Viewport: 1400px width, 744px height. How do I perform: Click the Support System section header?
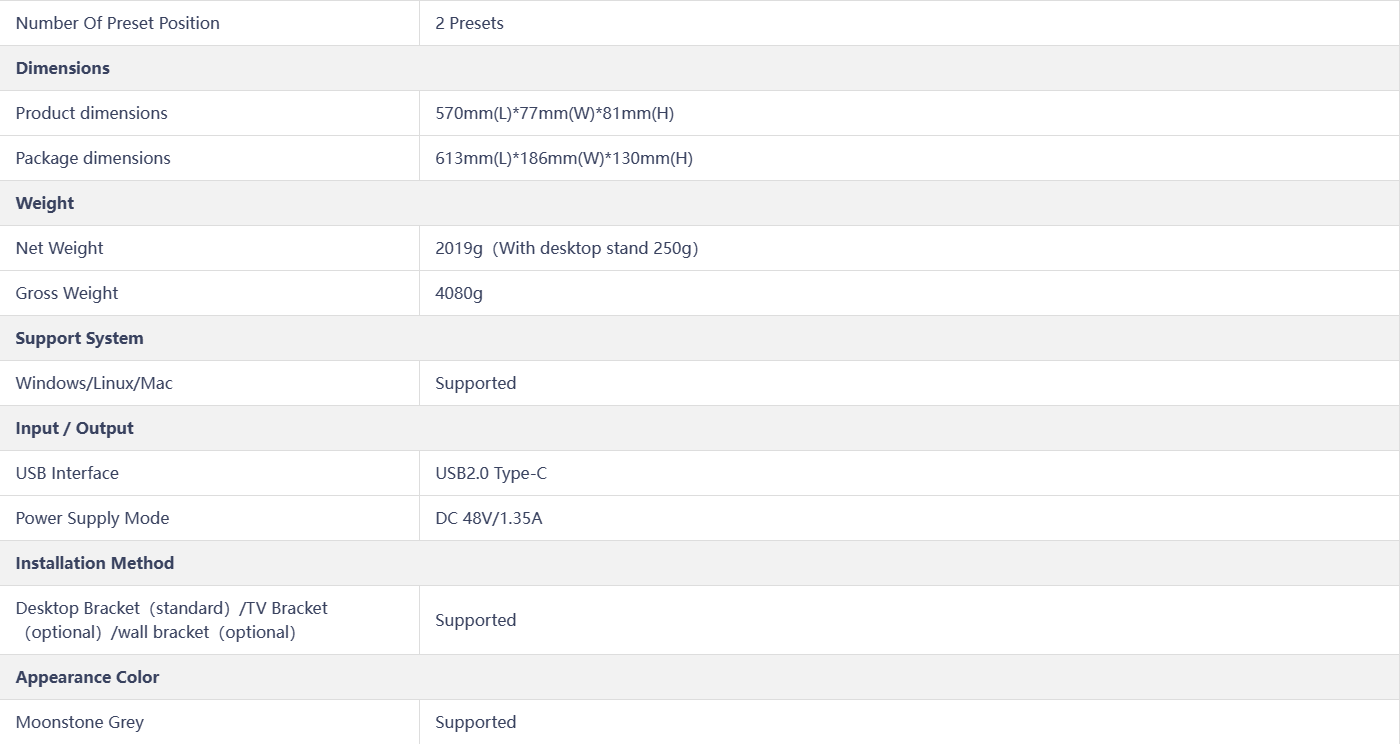[80, 338]
